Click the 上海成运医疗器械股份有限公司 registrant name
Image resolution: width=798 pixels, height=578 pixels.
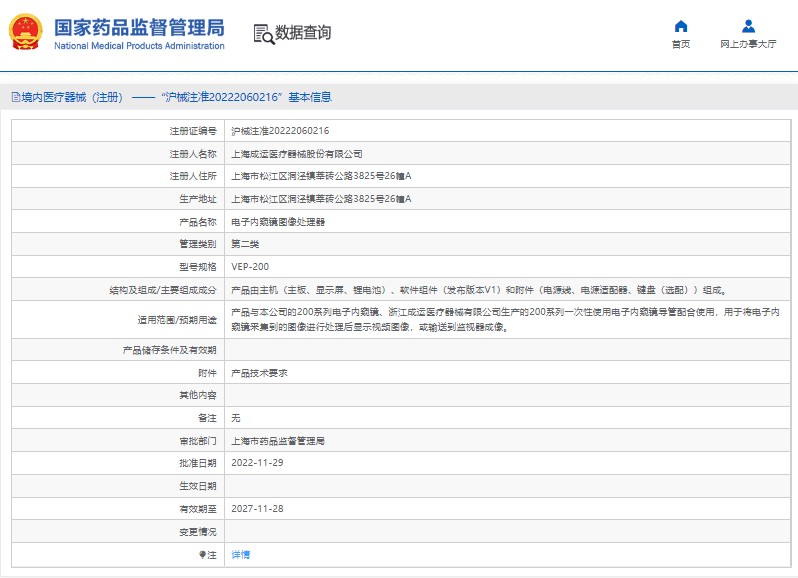point(297,154)
